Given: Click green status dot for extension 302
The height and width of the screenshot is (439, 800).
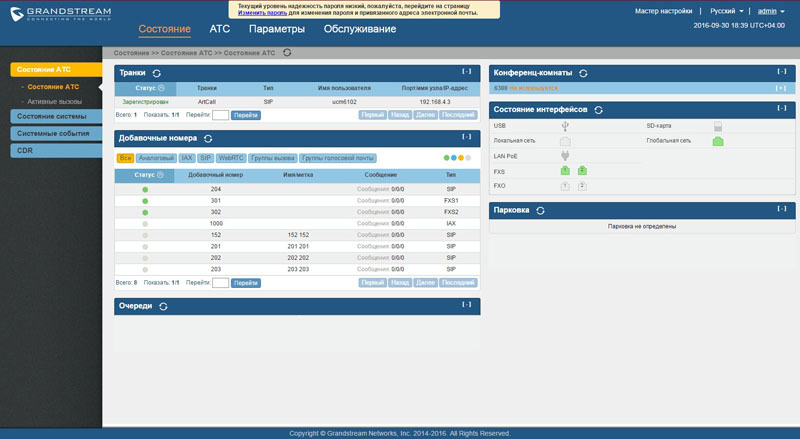Looking at the screenshot, I should point(145,212).
